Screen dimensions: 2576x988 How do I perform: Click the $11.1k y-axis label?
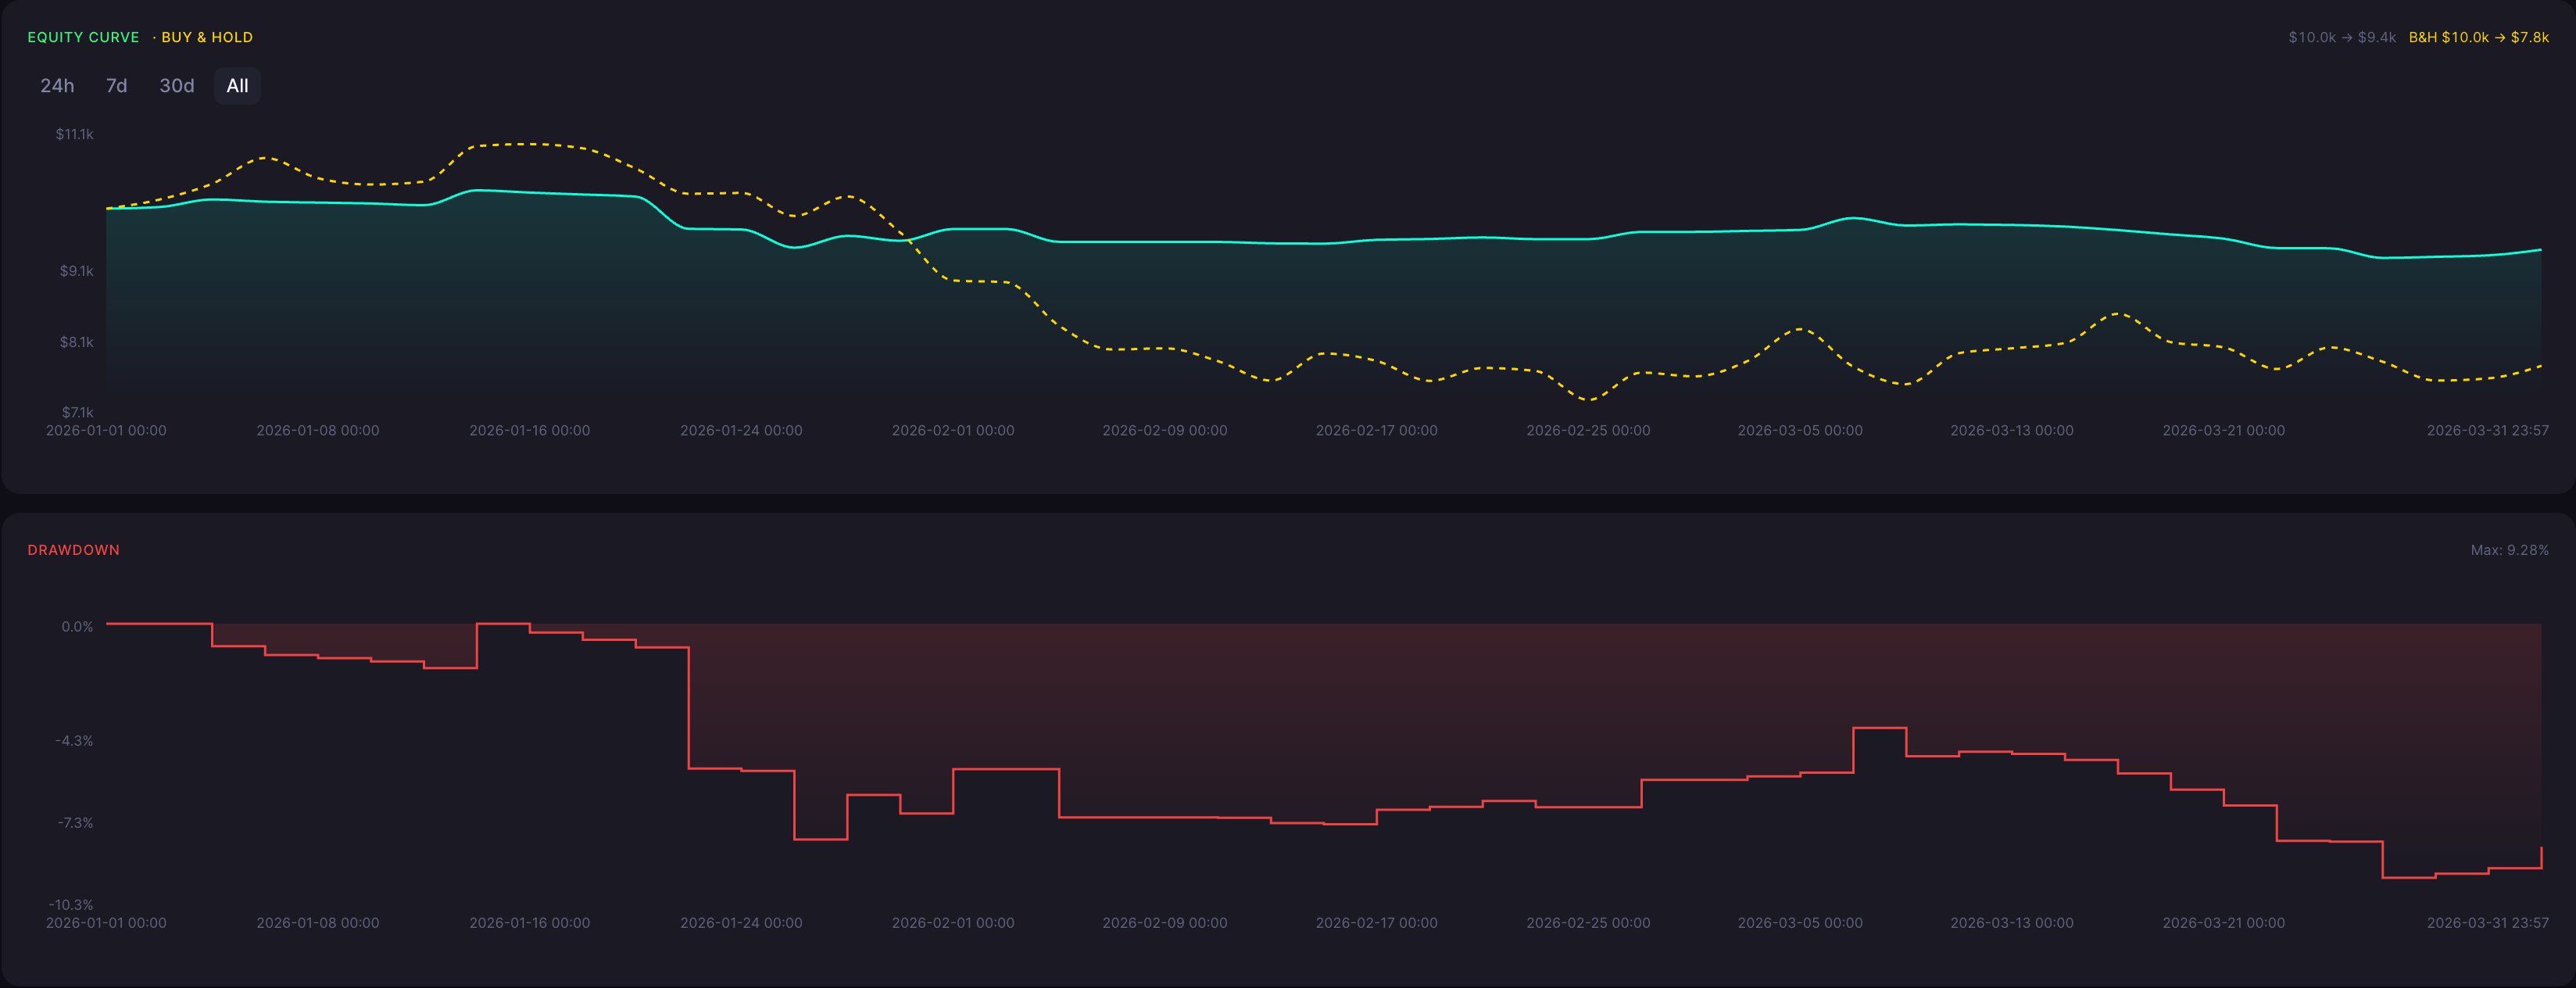coord(75,134)
